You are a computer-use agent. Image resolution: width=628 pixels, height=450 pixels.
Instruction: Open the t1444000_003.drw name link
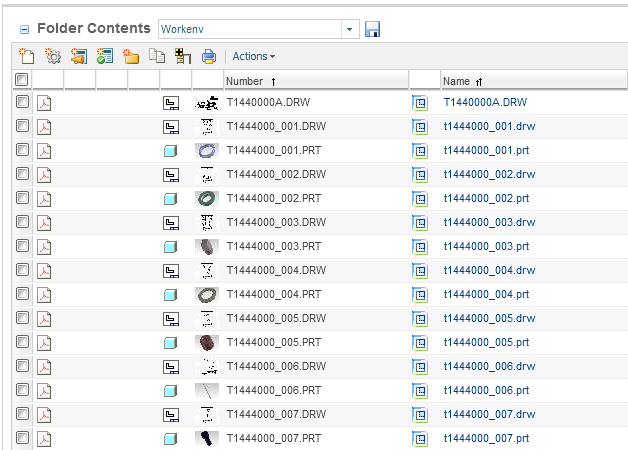pyautogui.click(x=489, y=222)
